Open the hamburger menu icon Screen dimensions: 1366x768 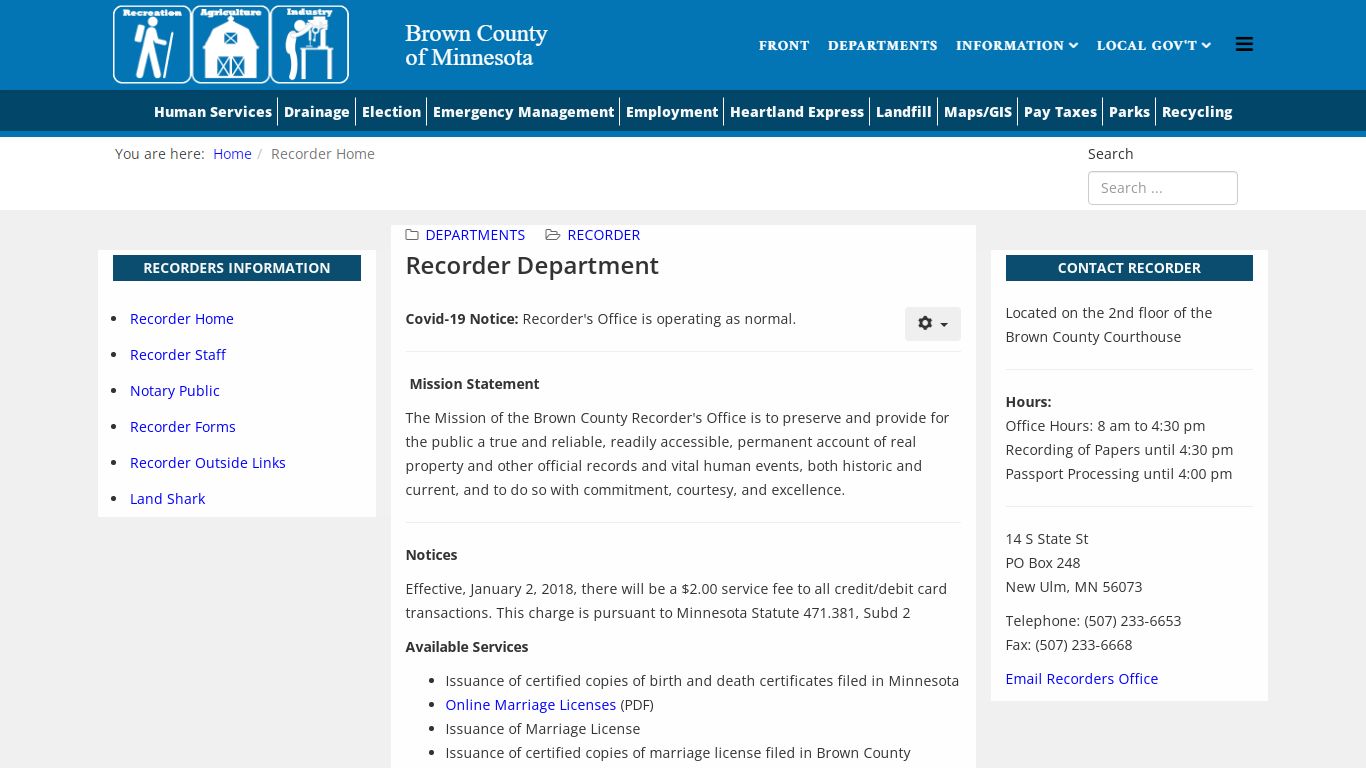click(x=1244, y=44)
